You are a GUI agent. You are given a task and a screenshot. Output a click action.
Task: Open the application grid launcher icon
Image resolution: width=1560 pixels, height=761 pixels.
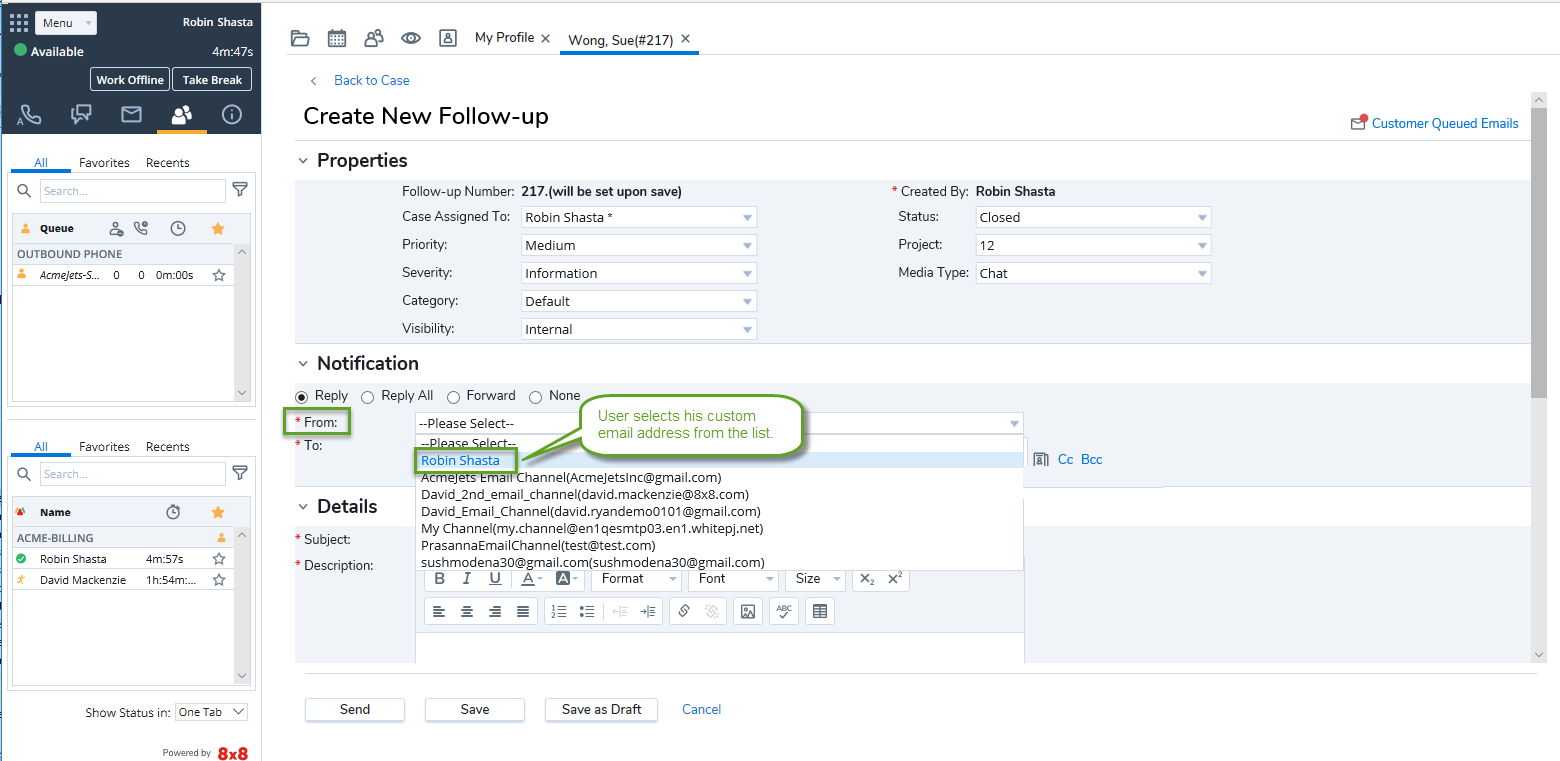(19, 23)
